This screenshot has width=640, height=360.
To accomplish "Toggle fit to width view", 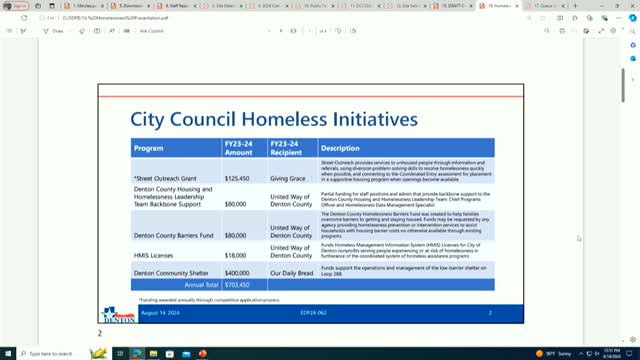I will [x=293, y=31].
